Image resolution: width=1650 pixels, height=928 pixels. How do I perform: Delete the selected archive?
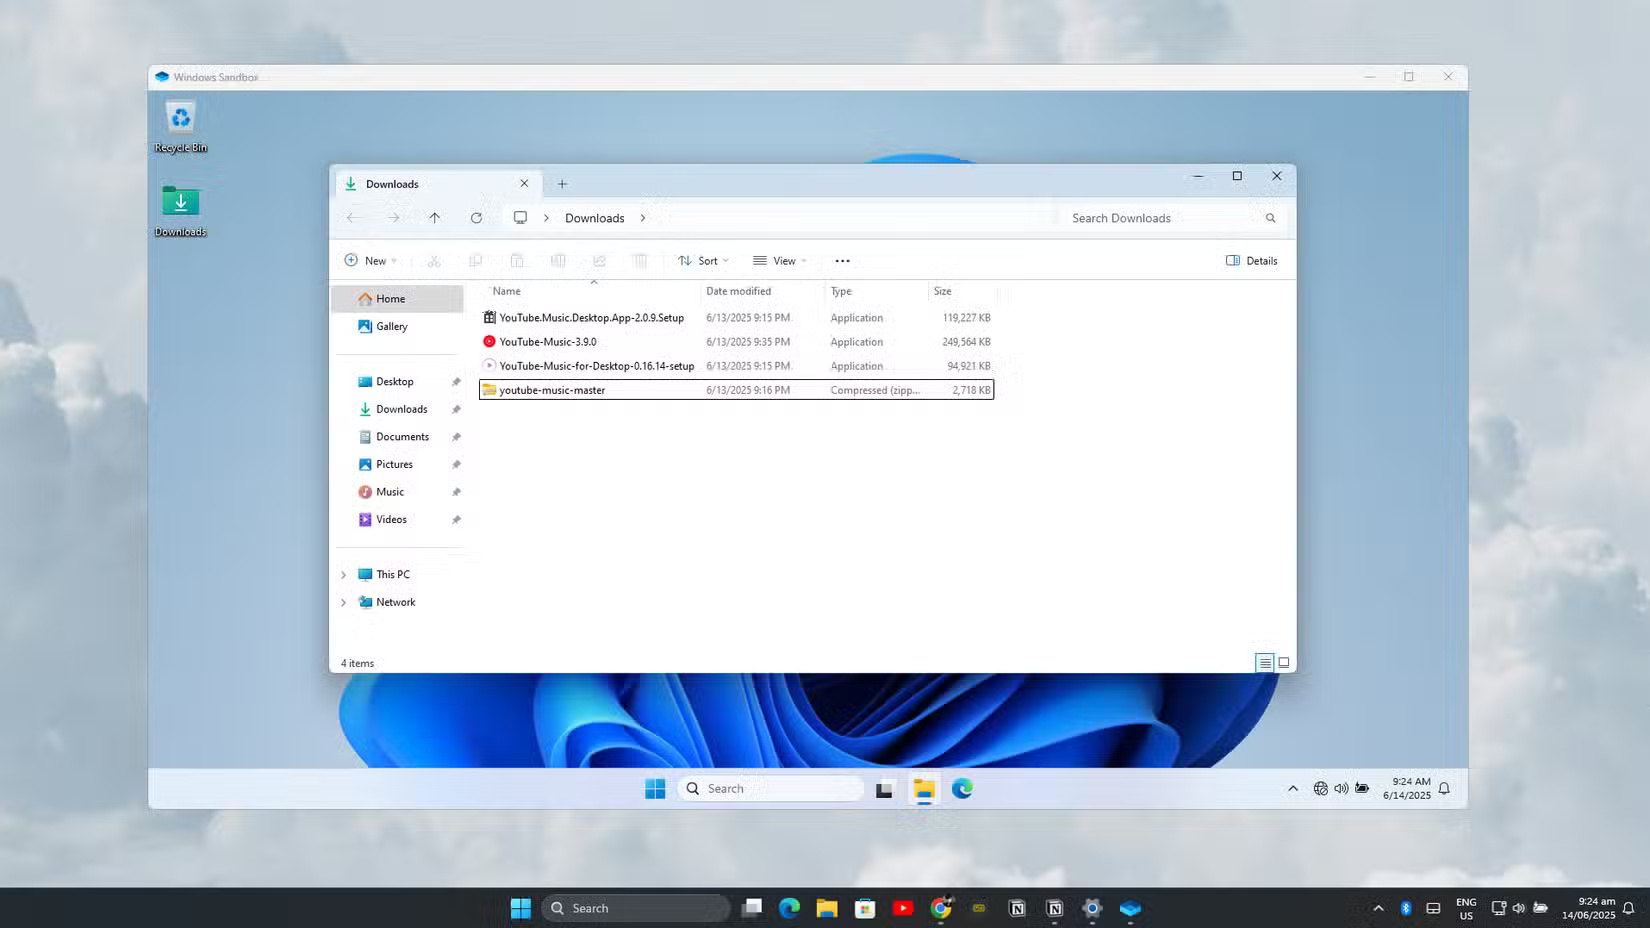(x=640, y=260)
